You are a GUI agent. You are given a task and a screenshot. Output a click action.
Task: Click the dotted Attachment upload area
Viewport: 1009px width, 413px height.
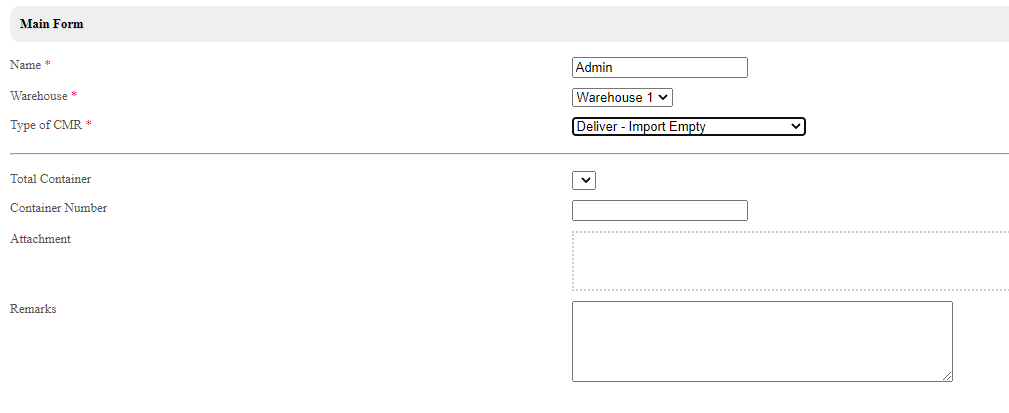click(790, 261)
